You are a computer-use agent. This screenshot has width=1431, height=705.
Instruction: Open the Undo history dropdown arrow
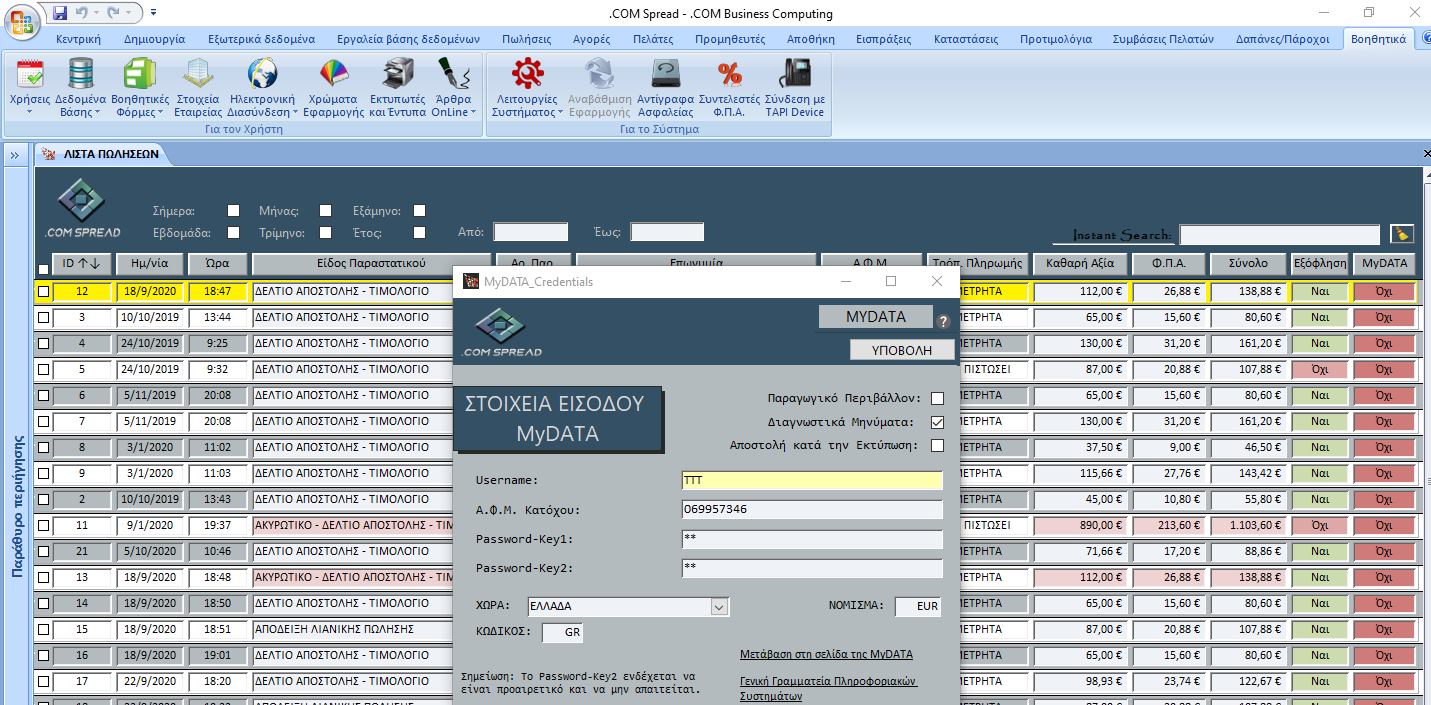(95, 13)
